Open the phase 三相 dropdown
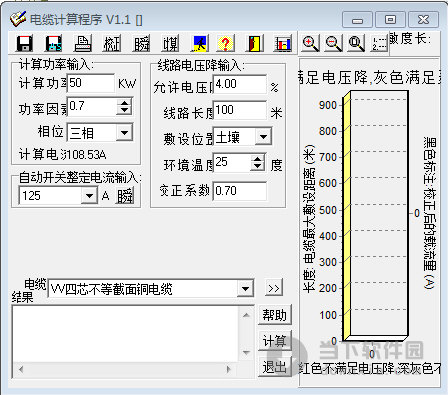The width and height of the screenshot is (448, 395). pyautogui.click(x=124, y=133)
